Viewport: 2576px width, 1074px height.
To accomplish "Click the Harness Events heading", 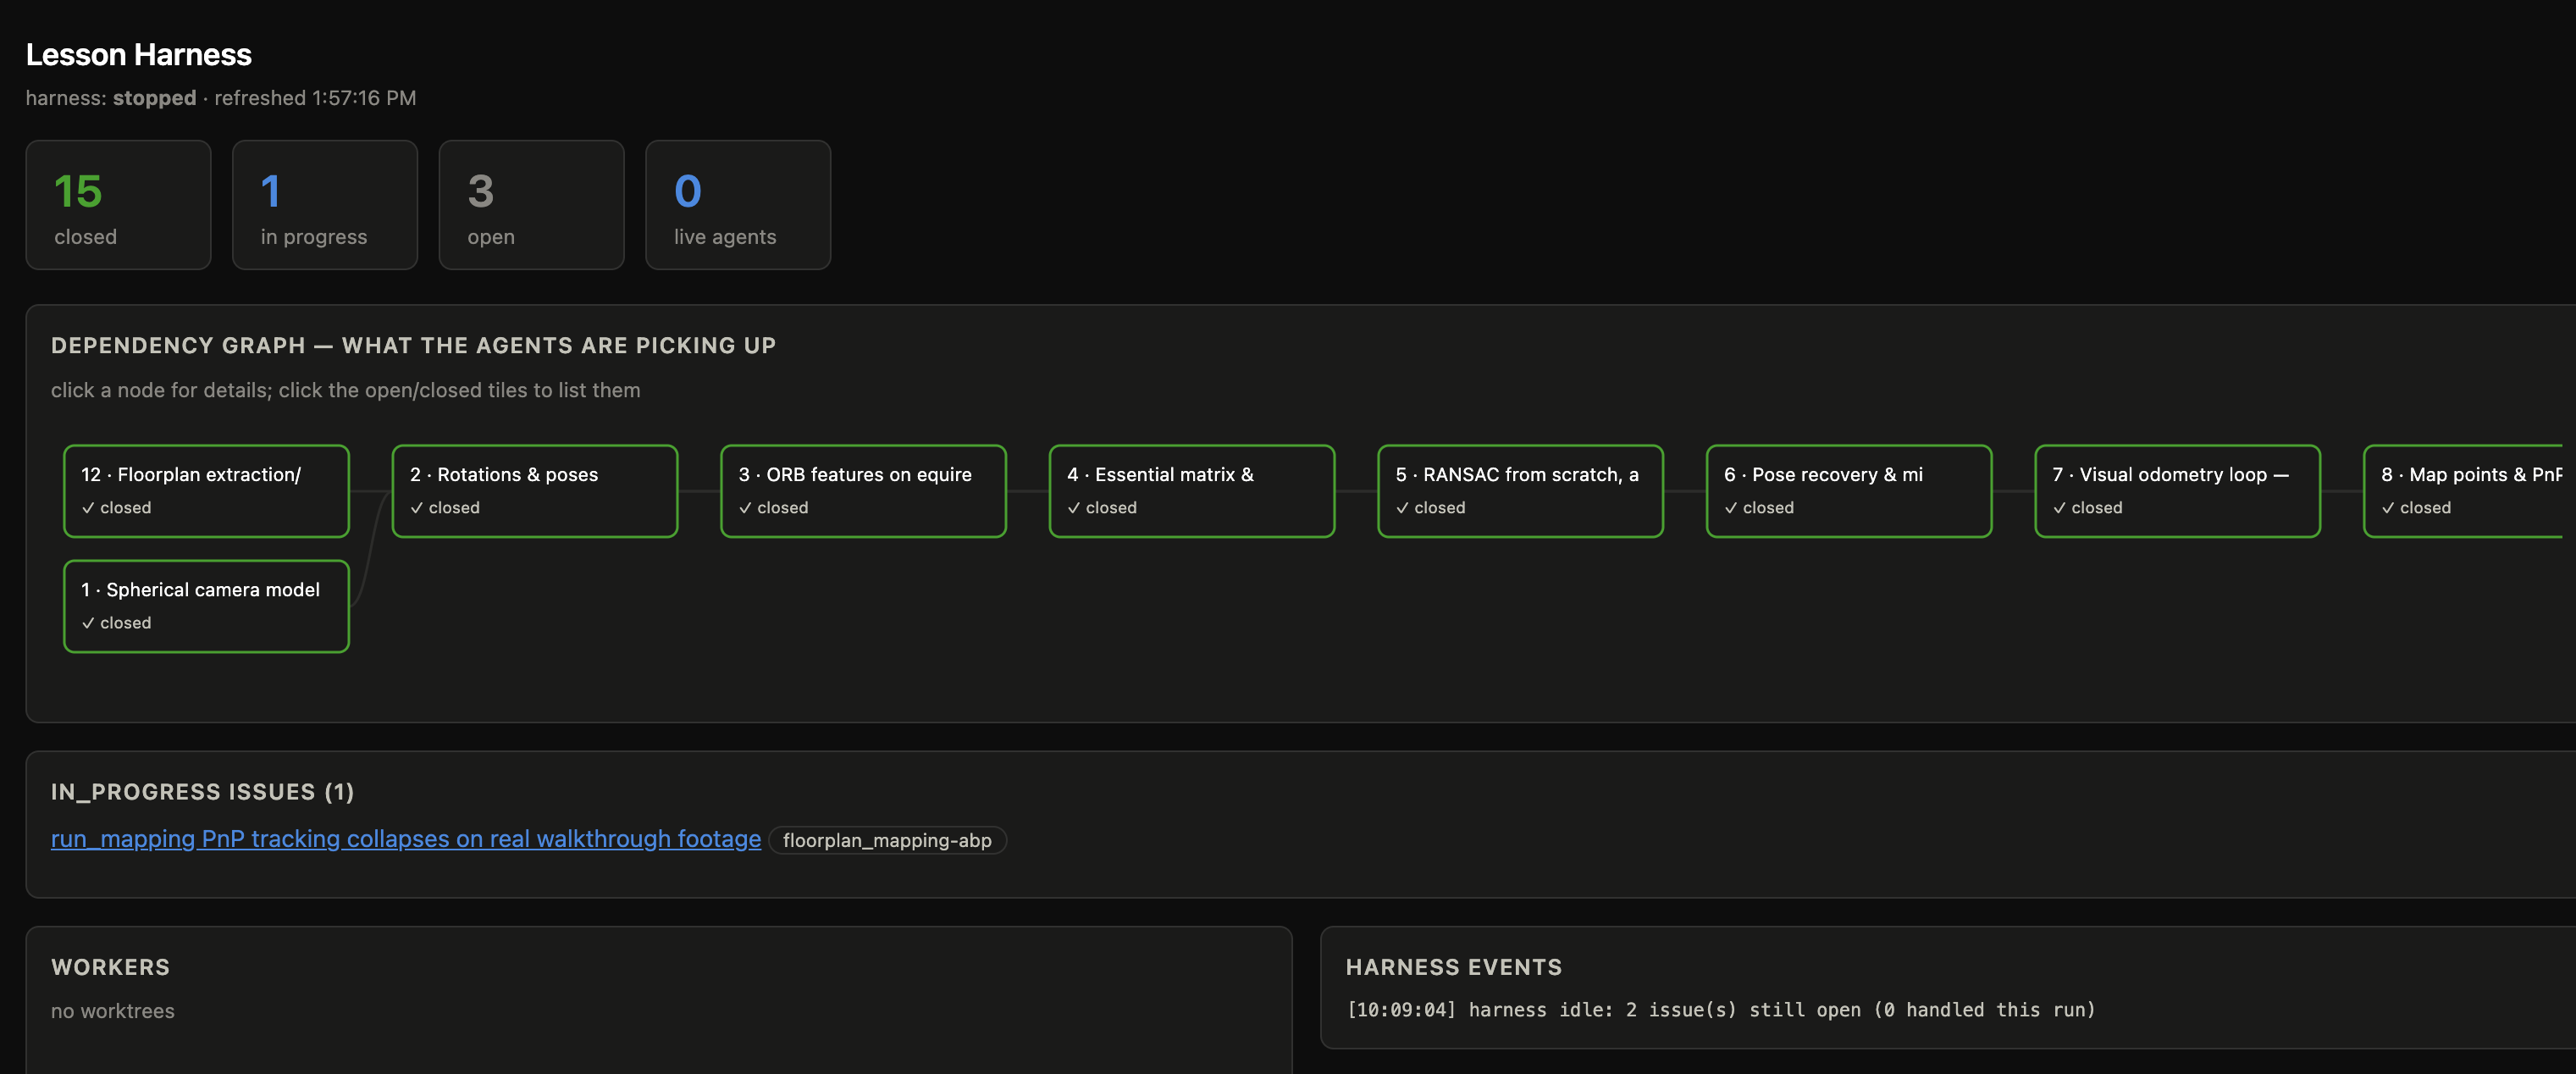I will tap(1454, 967).
